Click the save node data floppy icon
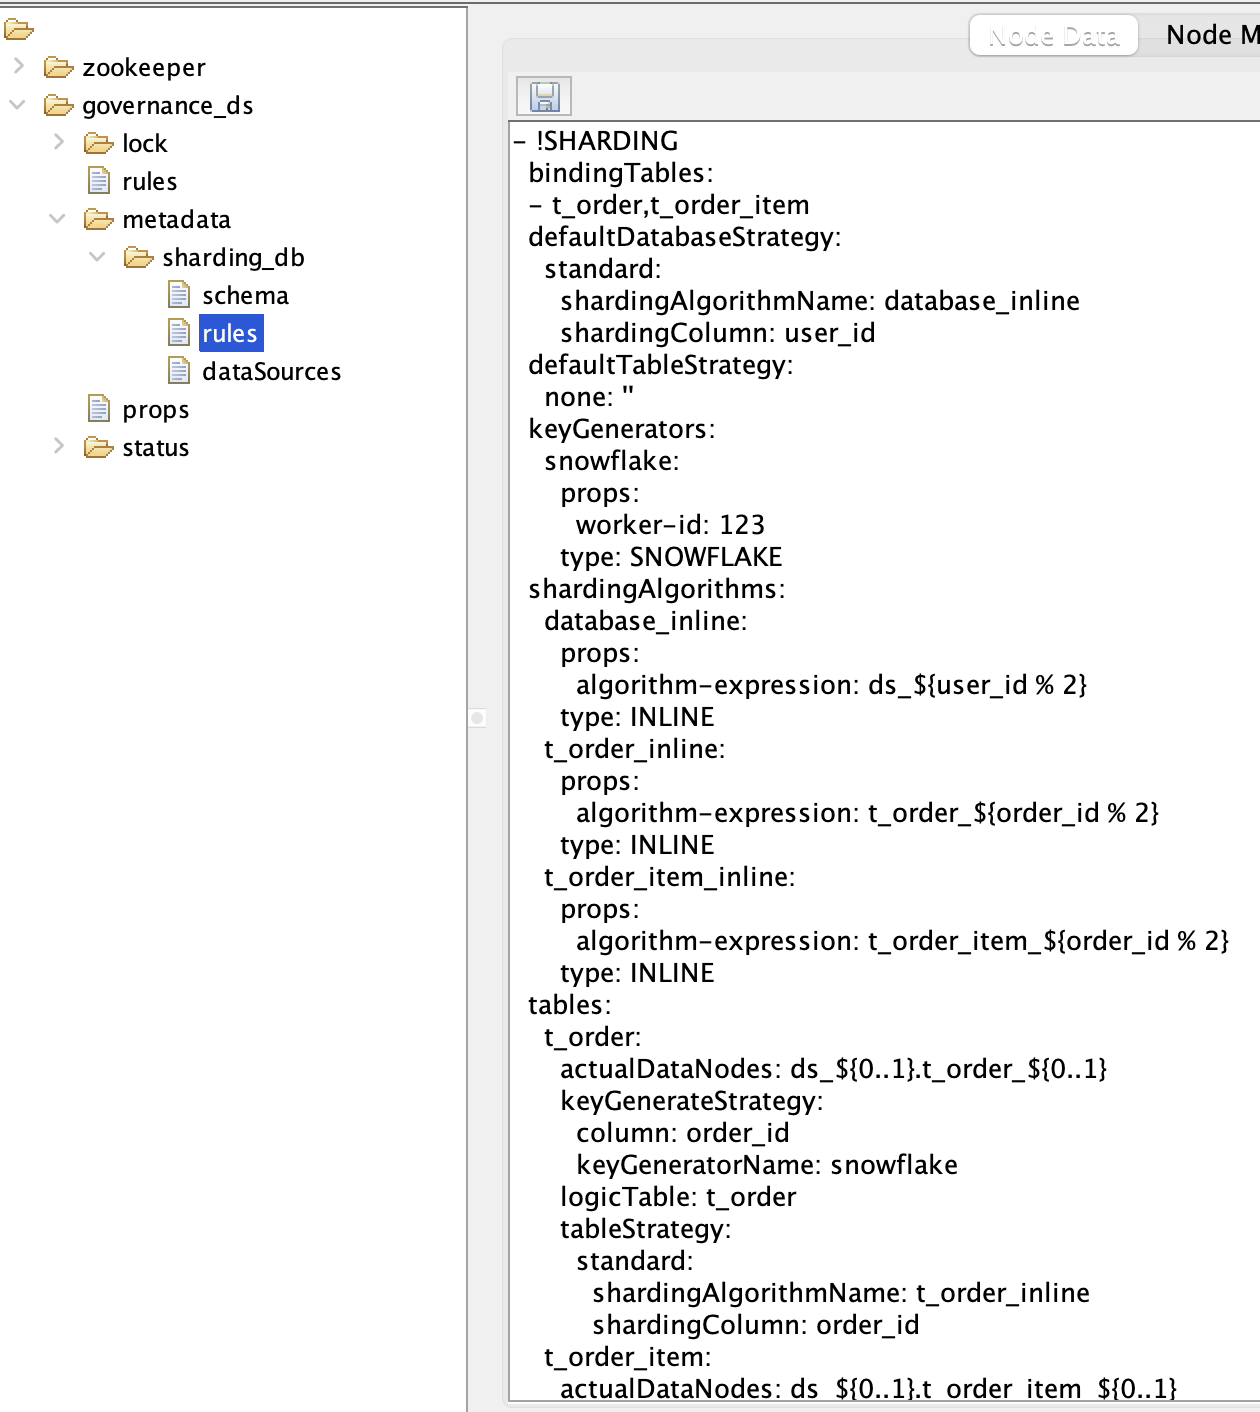The image size is (1260, 1412). coord(543,96)
